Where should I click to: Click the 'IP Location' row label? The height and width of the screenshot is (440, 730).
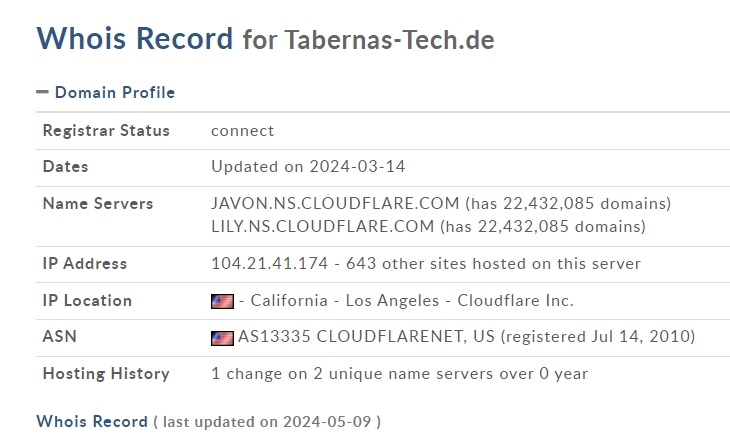point(87,300)
